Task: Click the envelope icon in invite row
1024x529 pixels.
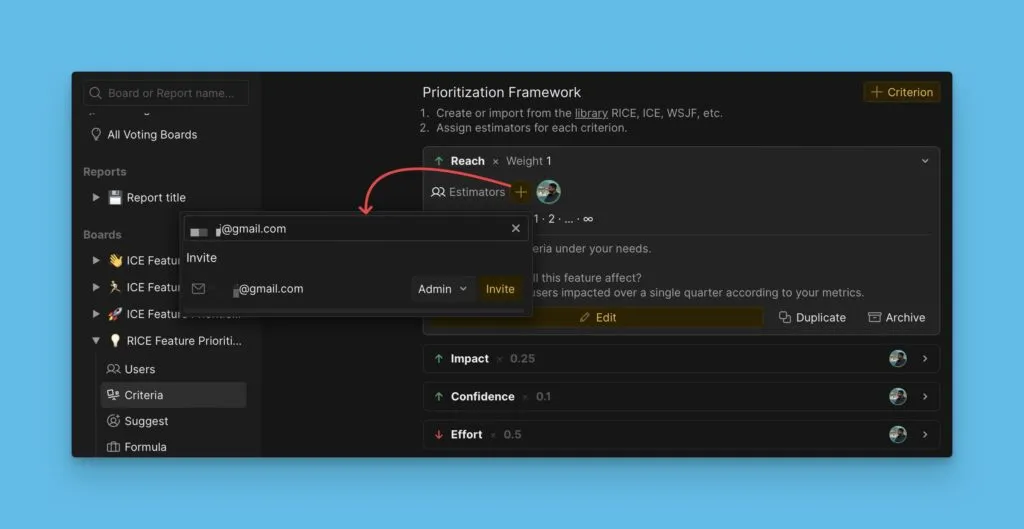Action: click(198, 289)
